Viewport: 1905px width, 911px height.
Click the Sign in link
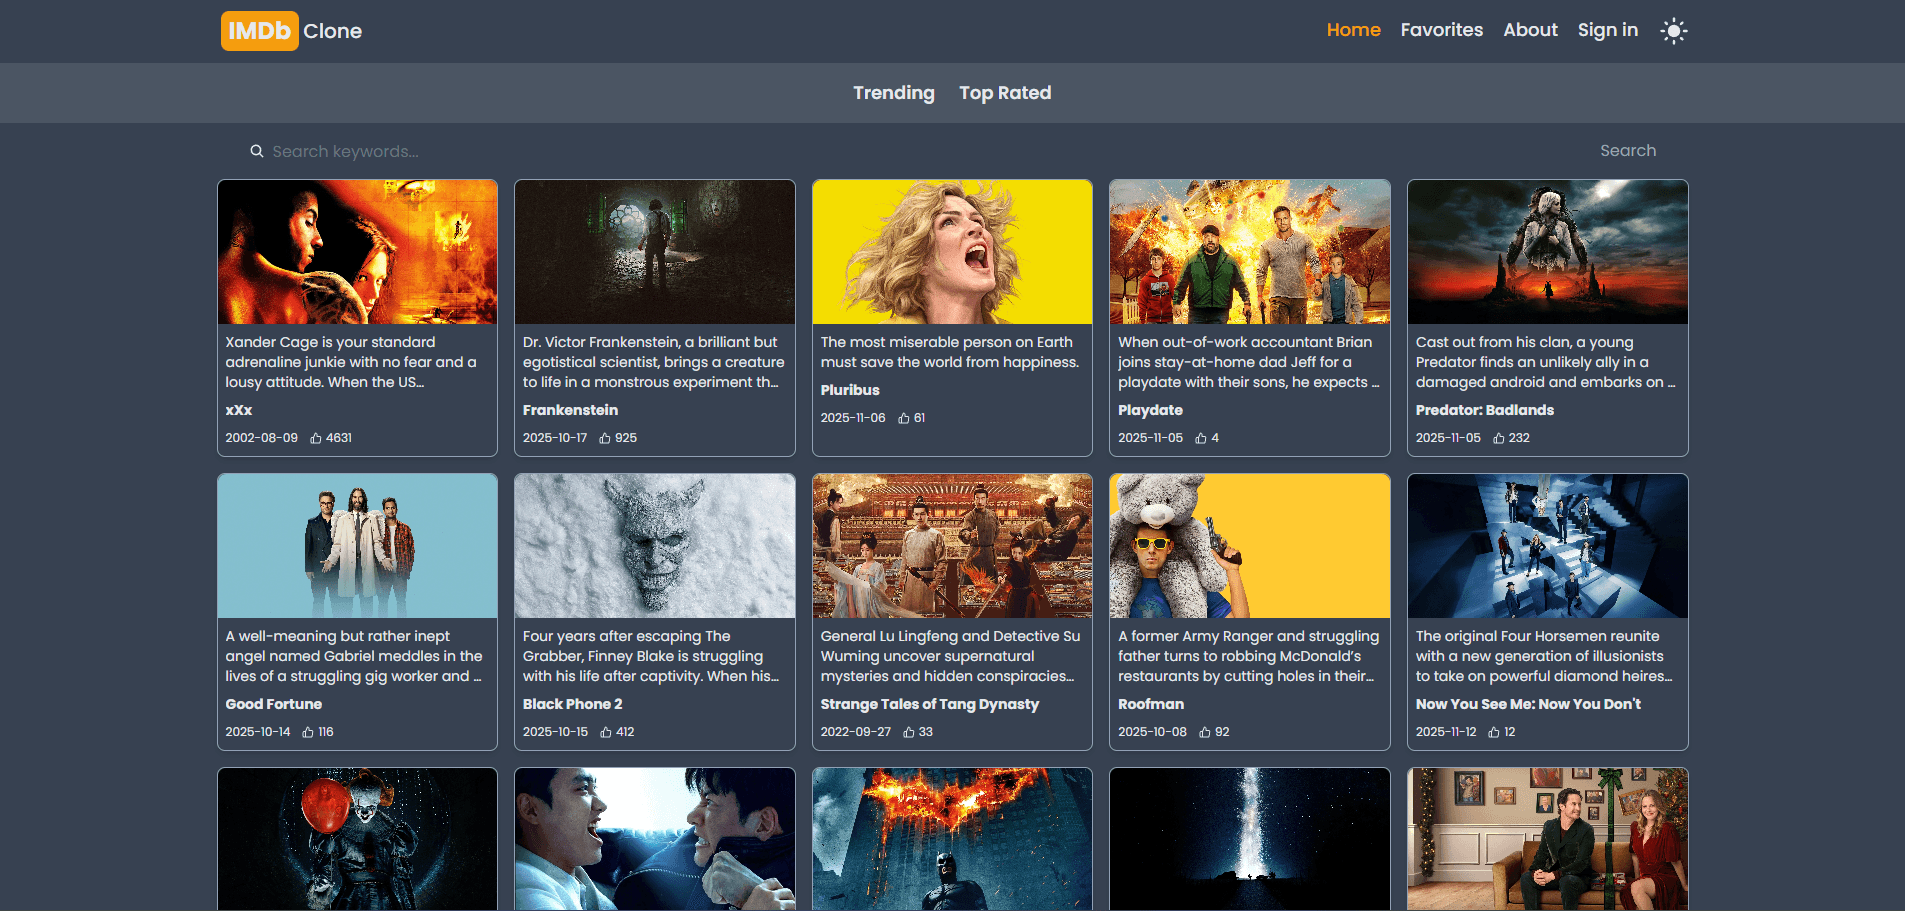(1607, 30)
